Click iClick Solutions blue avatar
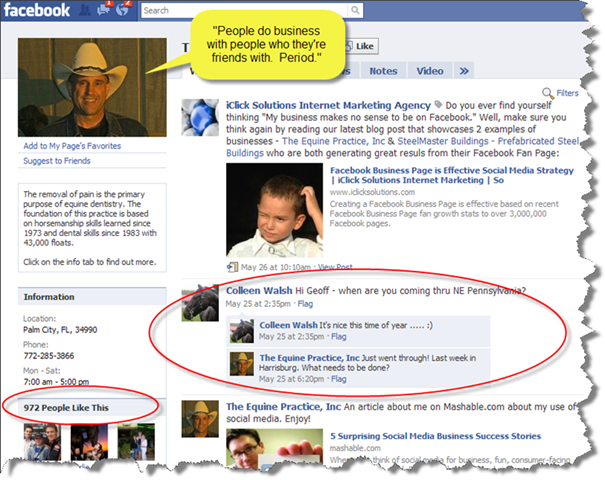This screenshot has height=480, width=605. pos(200,118)
